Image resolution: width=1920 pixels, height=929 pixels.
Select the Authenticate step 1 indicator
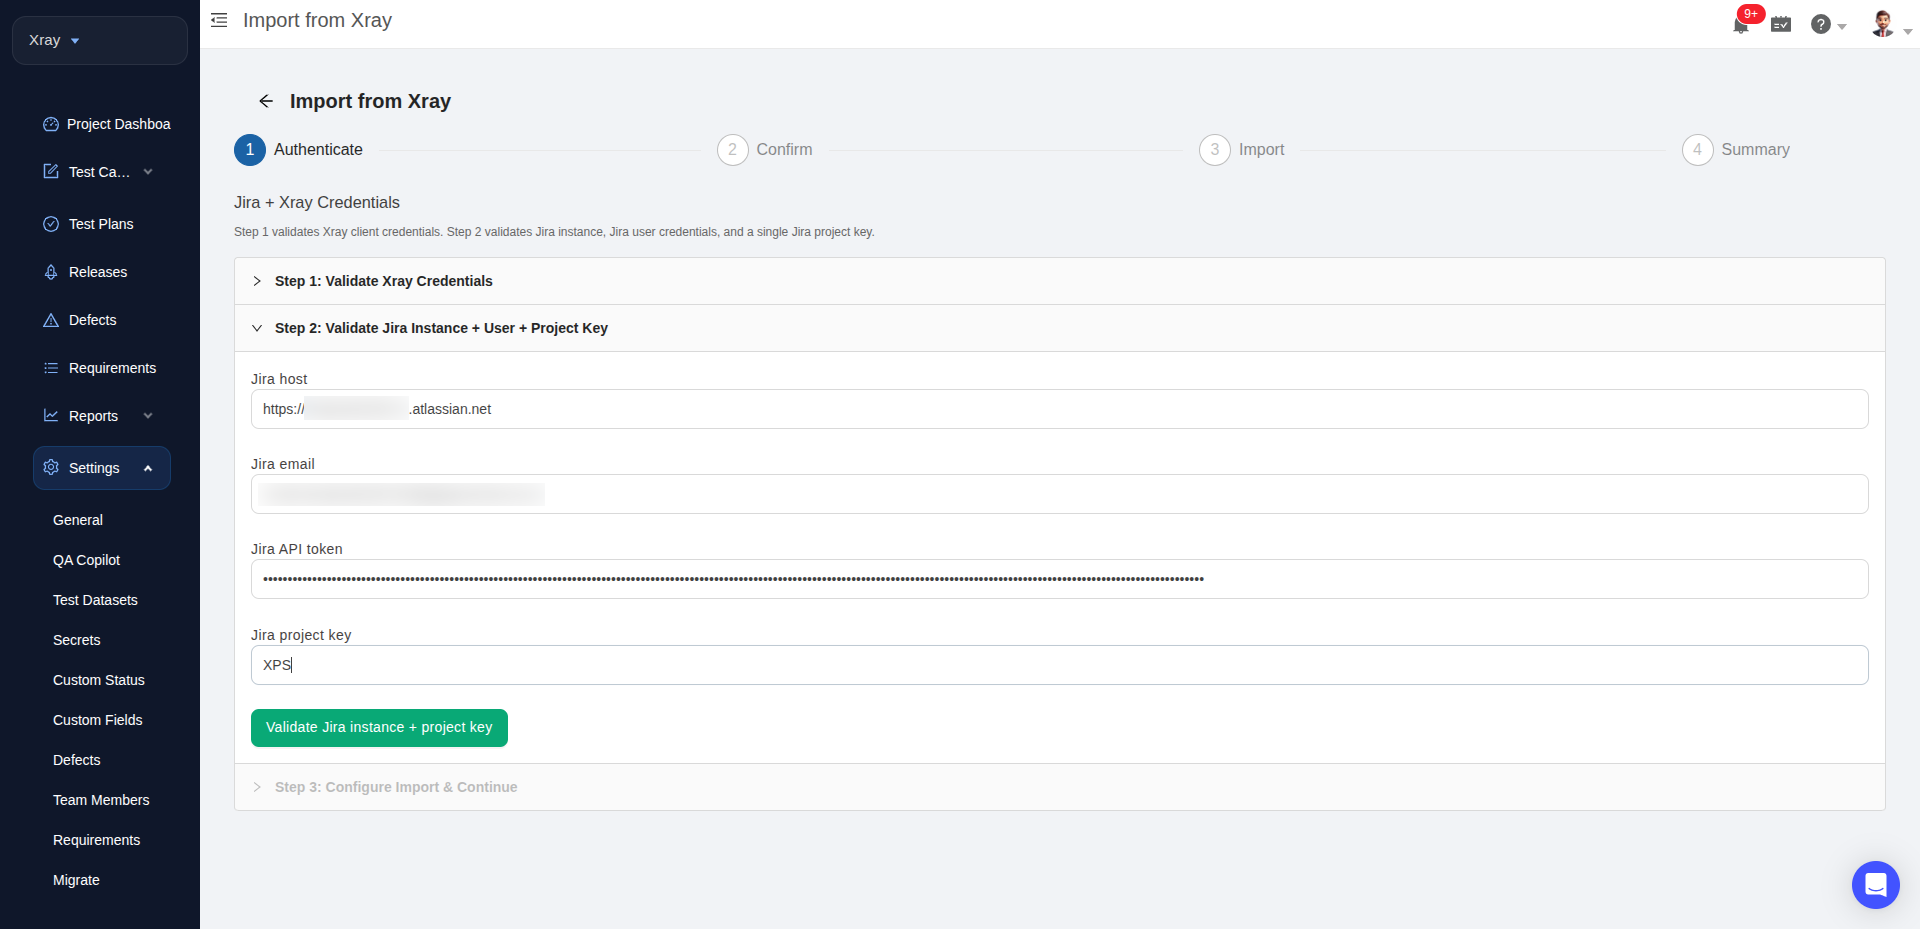point(250,150)
